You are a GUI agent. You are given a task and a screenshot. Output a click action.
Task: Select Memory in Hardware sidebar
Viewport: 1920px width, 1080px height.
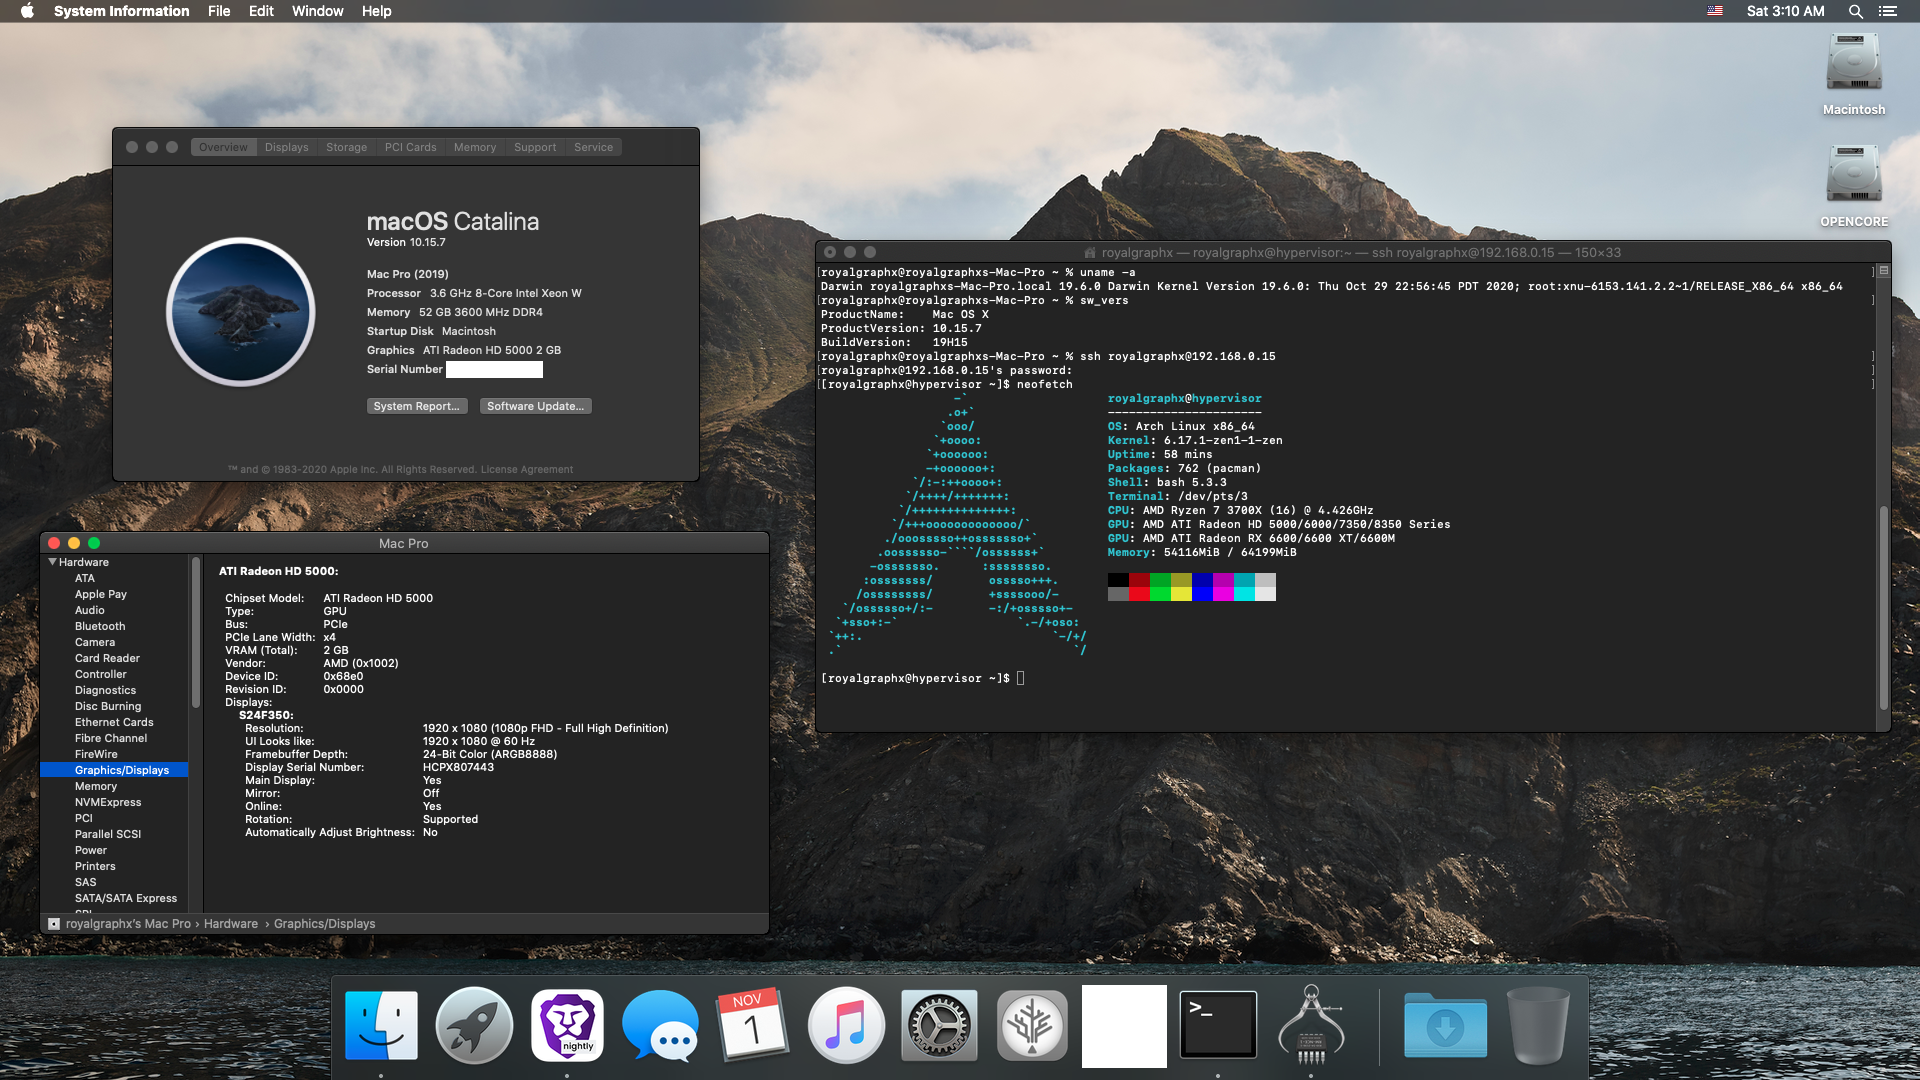coord(96,786)
